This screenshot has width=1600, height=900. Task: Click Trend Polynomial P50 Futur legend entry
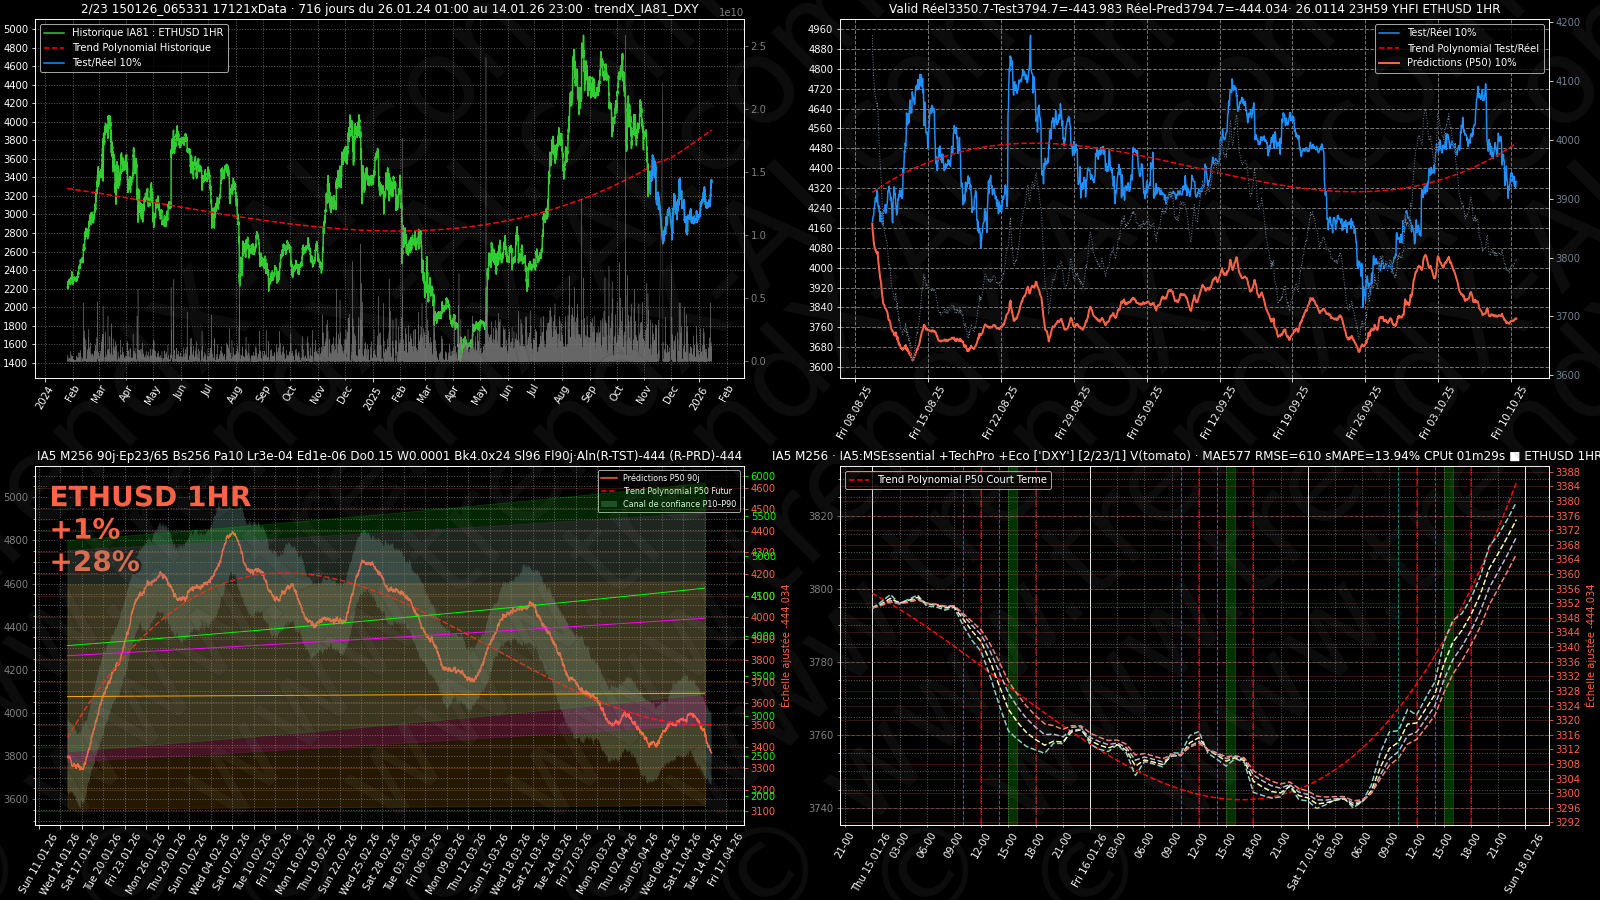point(677,491)
